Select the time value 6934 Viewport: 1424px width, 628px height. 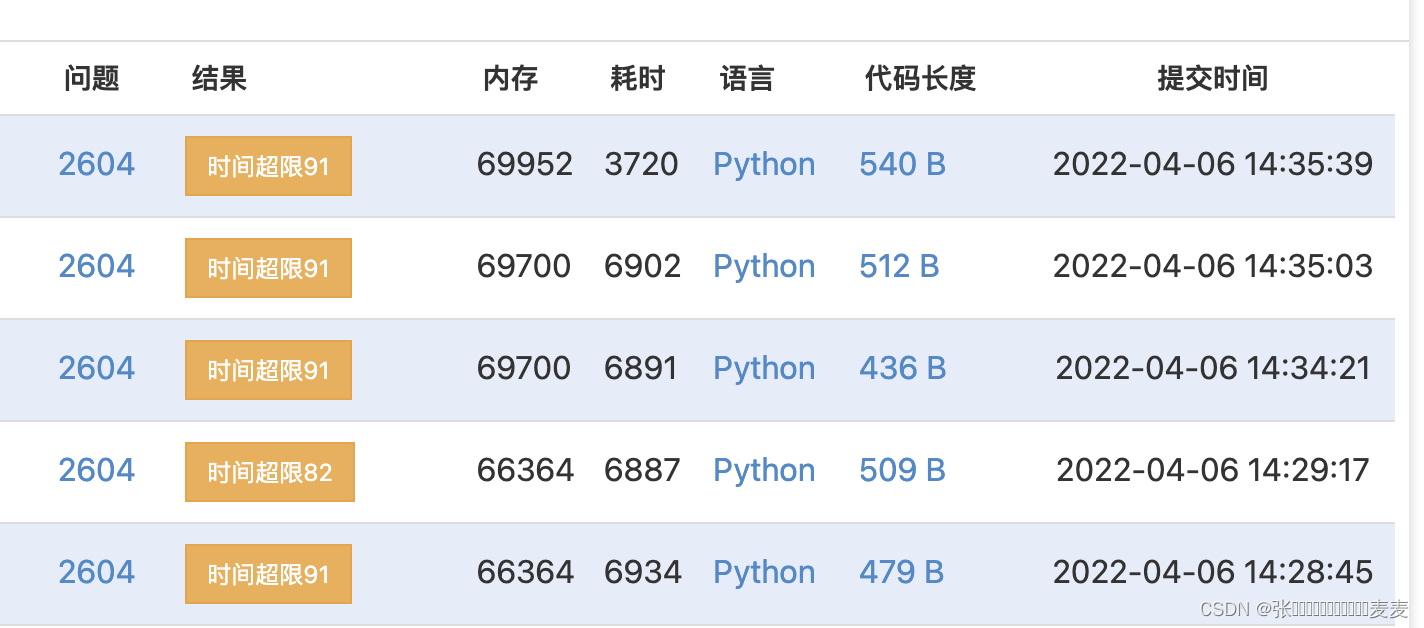click(x=643, y=573)
